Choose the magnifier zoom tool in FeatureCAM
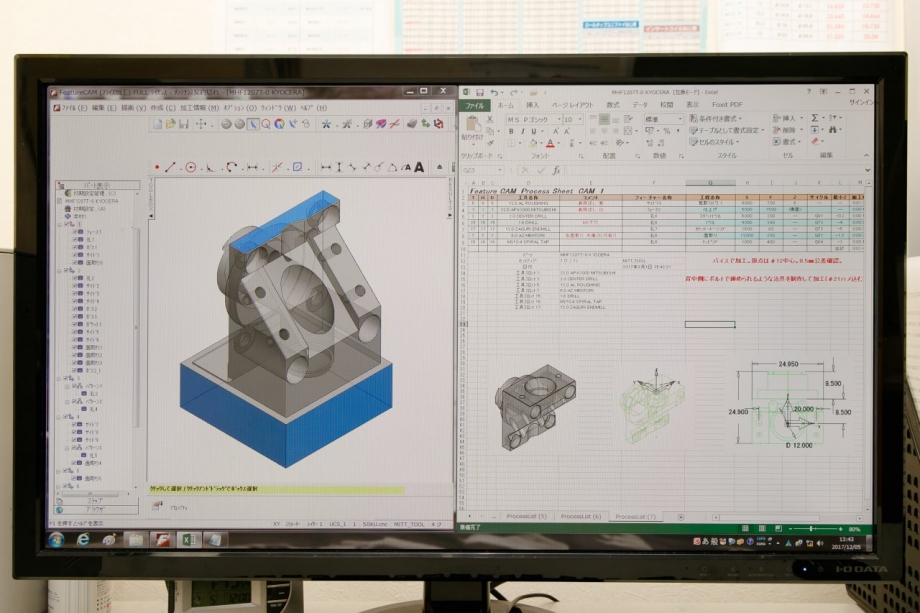The height and width of the screenshot is (613, 920). click(x=266, y=124)
